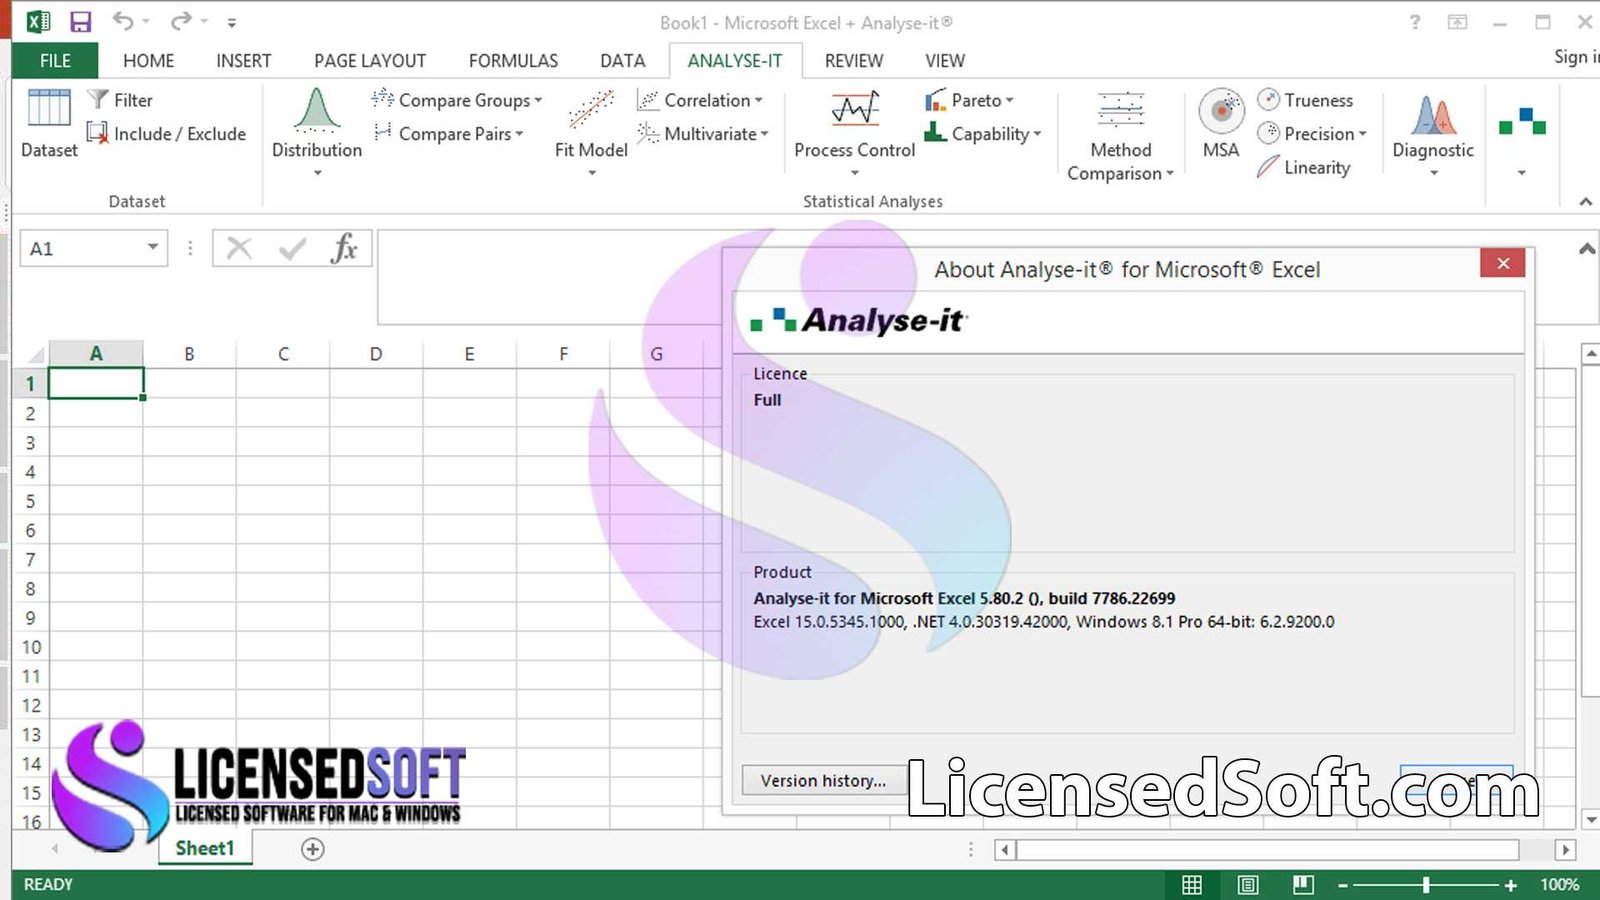Open the FILE menu tab
The width and height of the screenshot is (1600, 900).
coord(55,61)
